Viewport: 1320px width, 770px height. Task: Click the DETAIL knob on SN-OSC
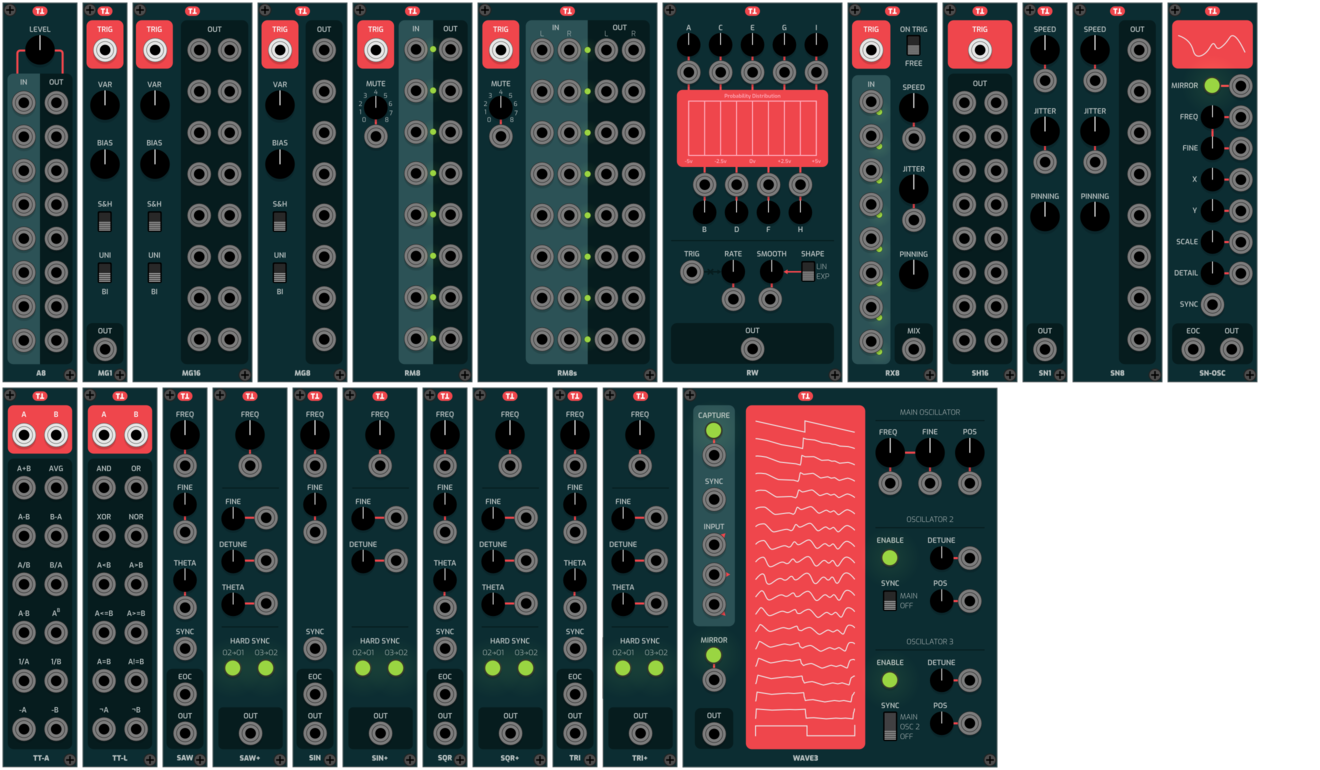1212,272
